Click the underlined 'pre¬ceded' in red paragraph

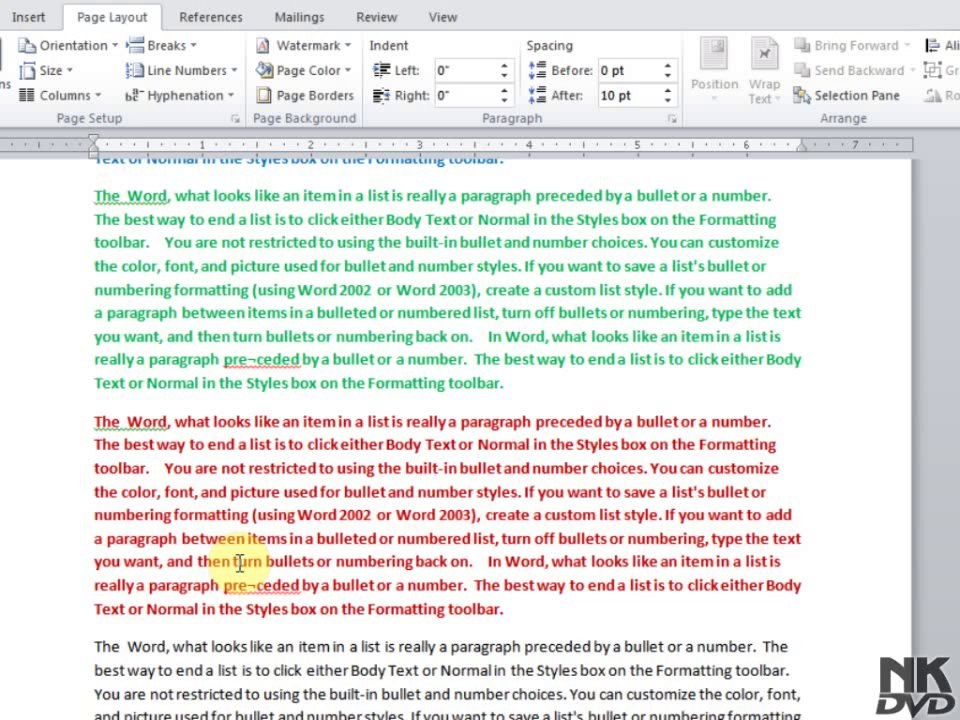point(262,585)
